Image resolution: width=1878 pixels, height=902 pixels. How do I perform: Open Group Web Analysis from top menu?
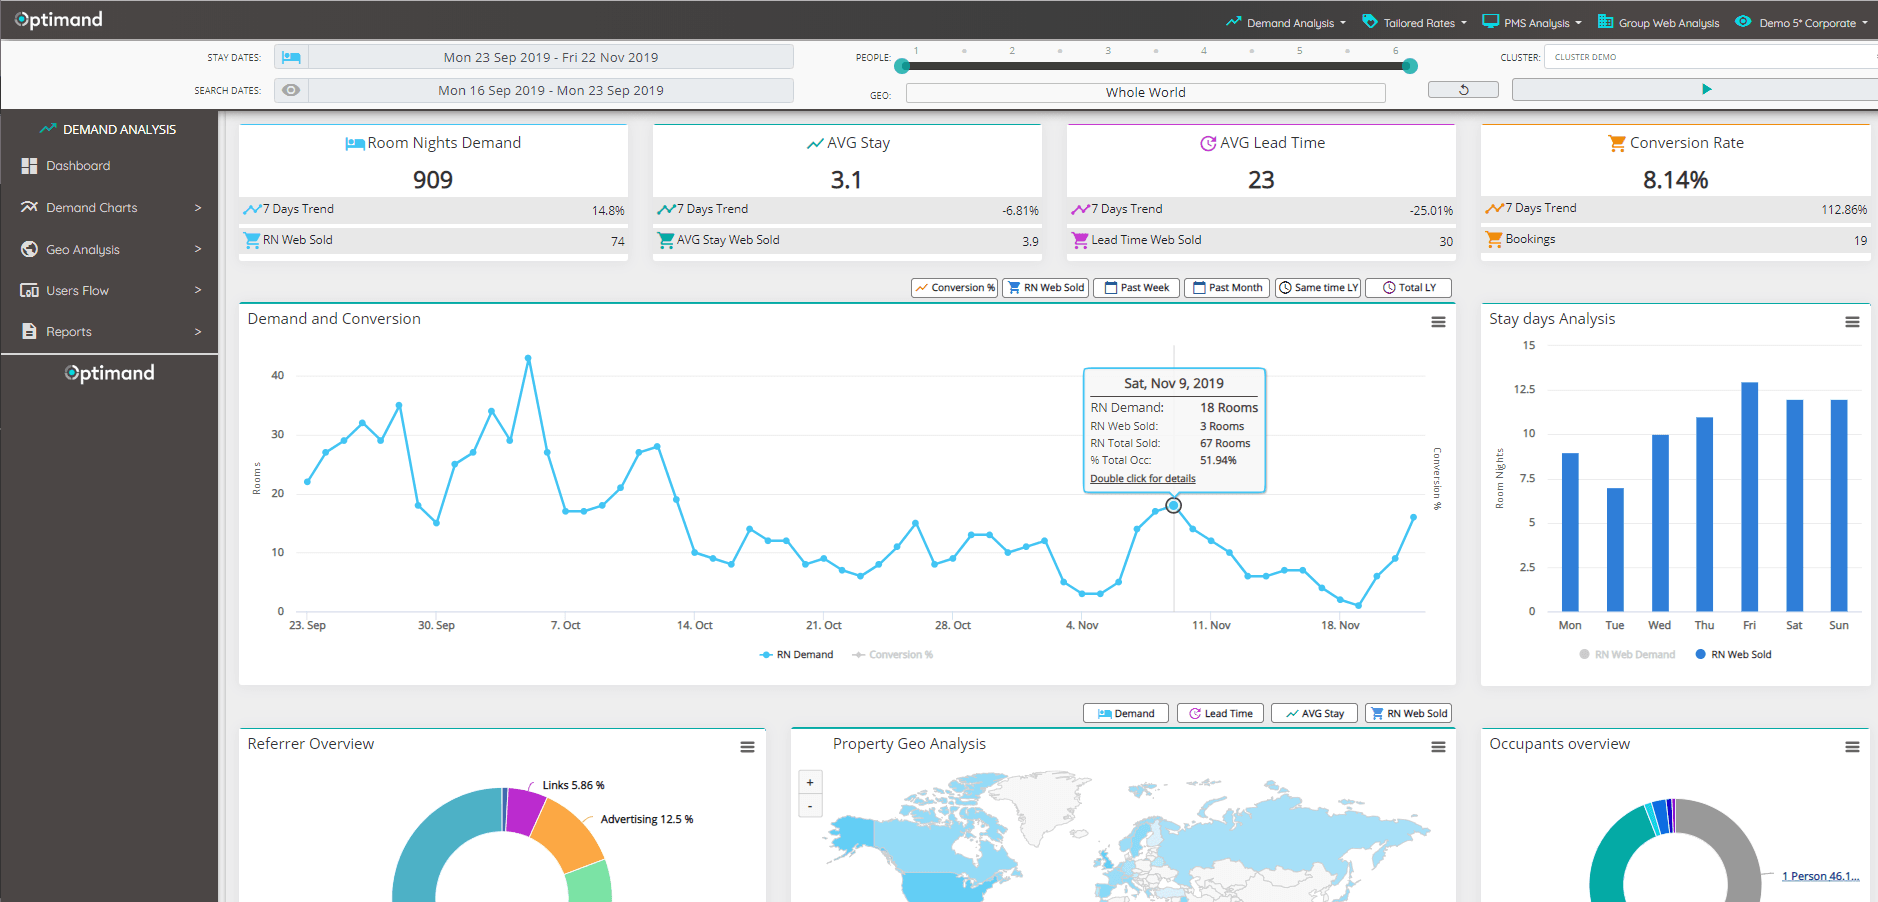click(1659, 22)
